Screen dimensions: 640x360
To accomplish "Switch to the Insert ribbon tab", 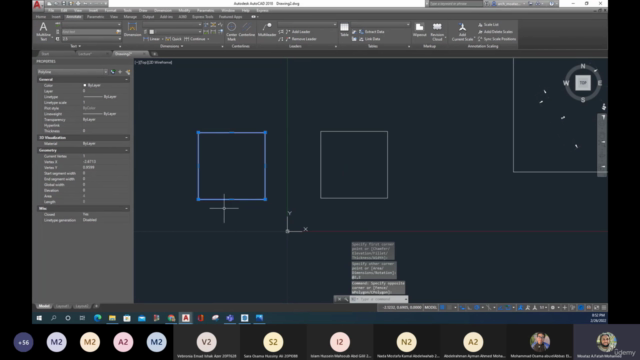I will click(56, 17).
